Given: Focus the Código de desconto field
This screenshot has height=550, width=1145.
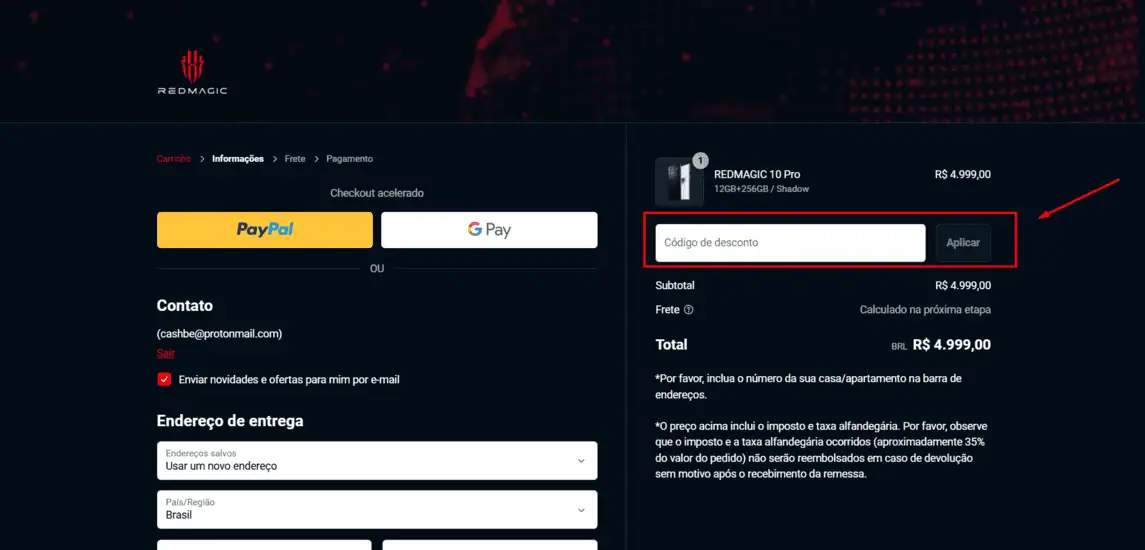Looking at the screenshot, I should pyautogui.click(x=790, y=242).
